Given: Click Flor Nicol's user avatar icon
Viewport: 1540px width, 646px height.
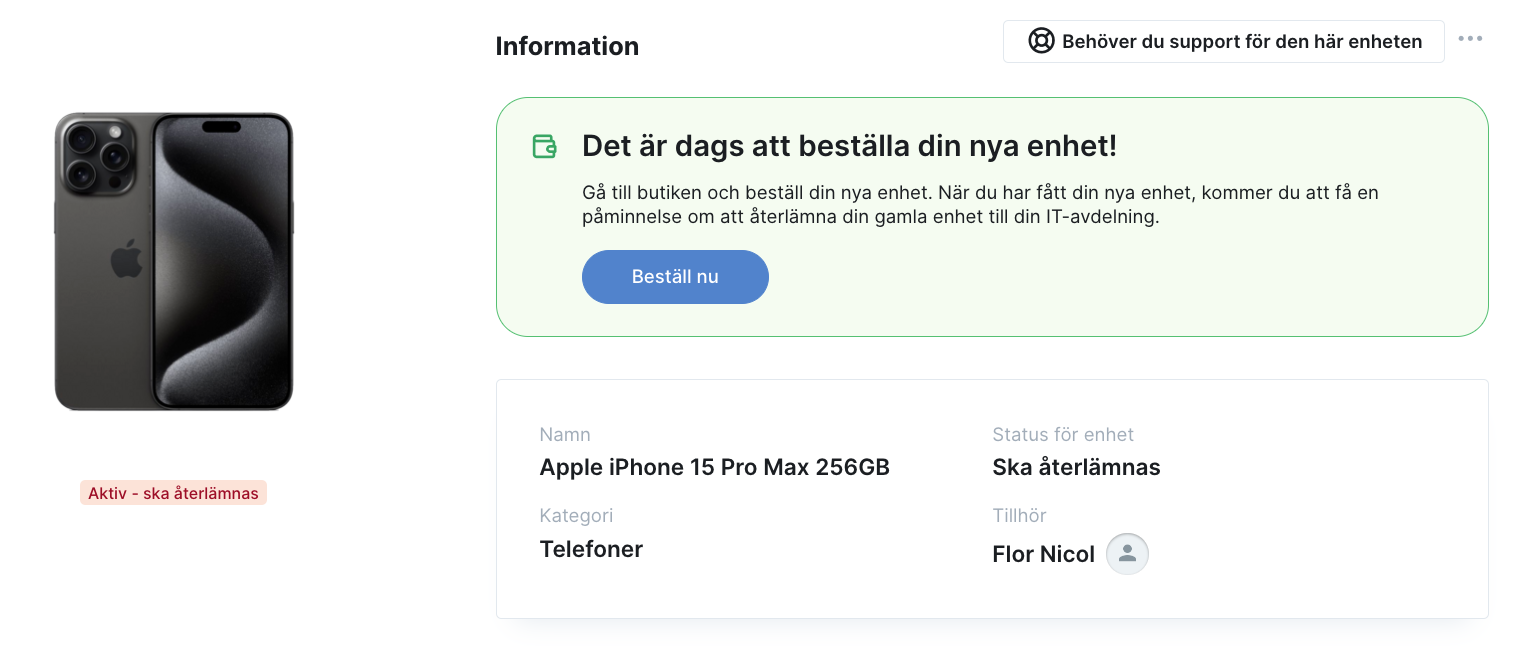Looking at the screenshot, I should (1128, 554).
